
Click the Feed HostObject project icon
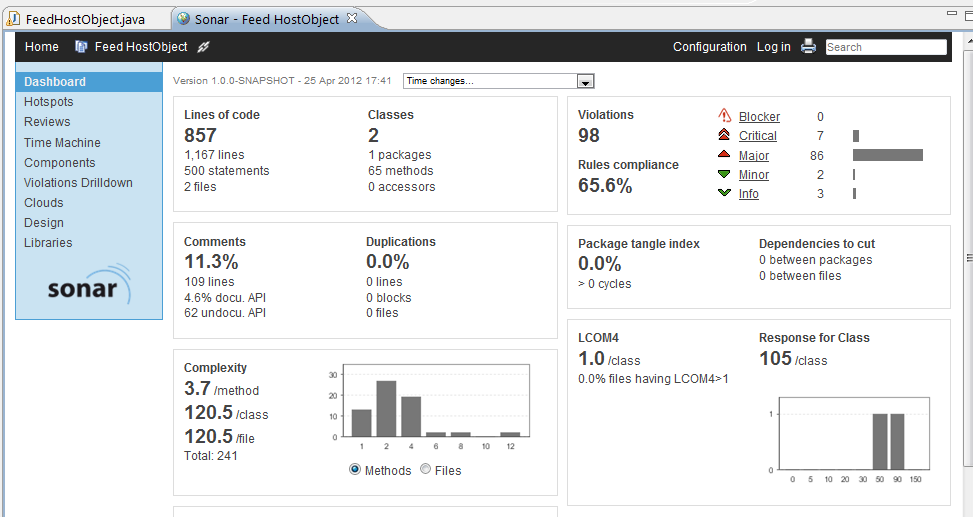(x=81, y=47)
